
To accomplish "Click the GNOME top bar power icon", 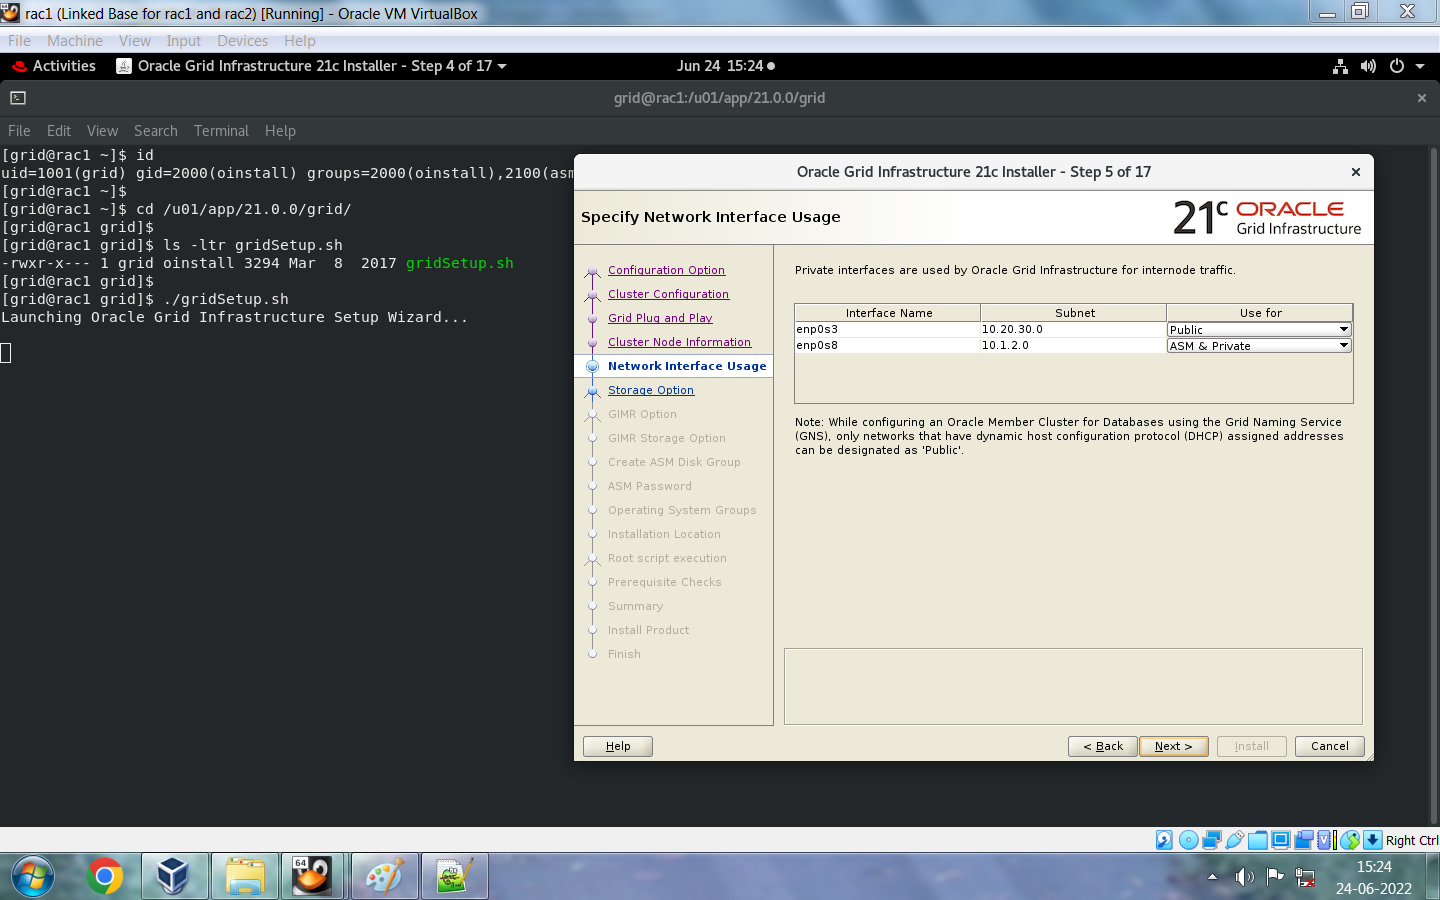I will pyautogui.click(x=1397, y=66).
